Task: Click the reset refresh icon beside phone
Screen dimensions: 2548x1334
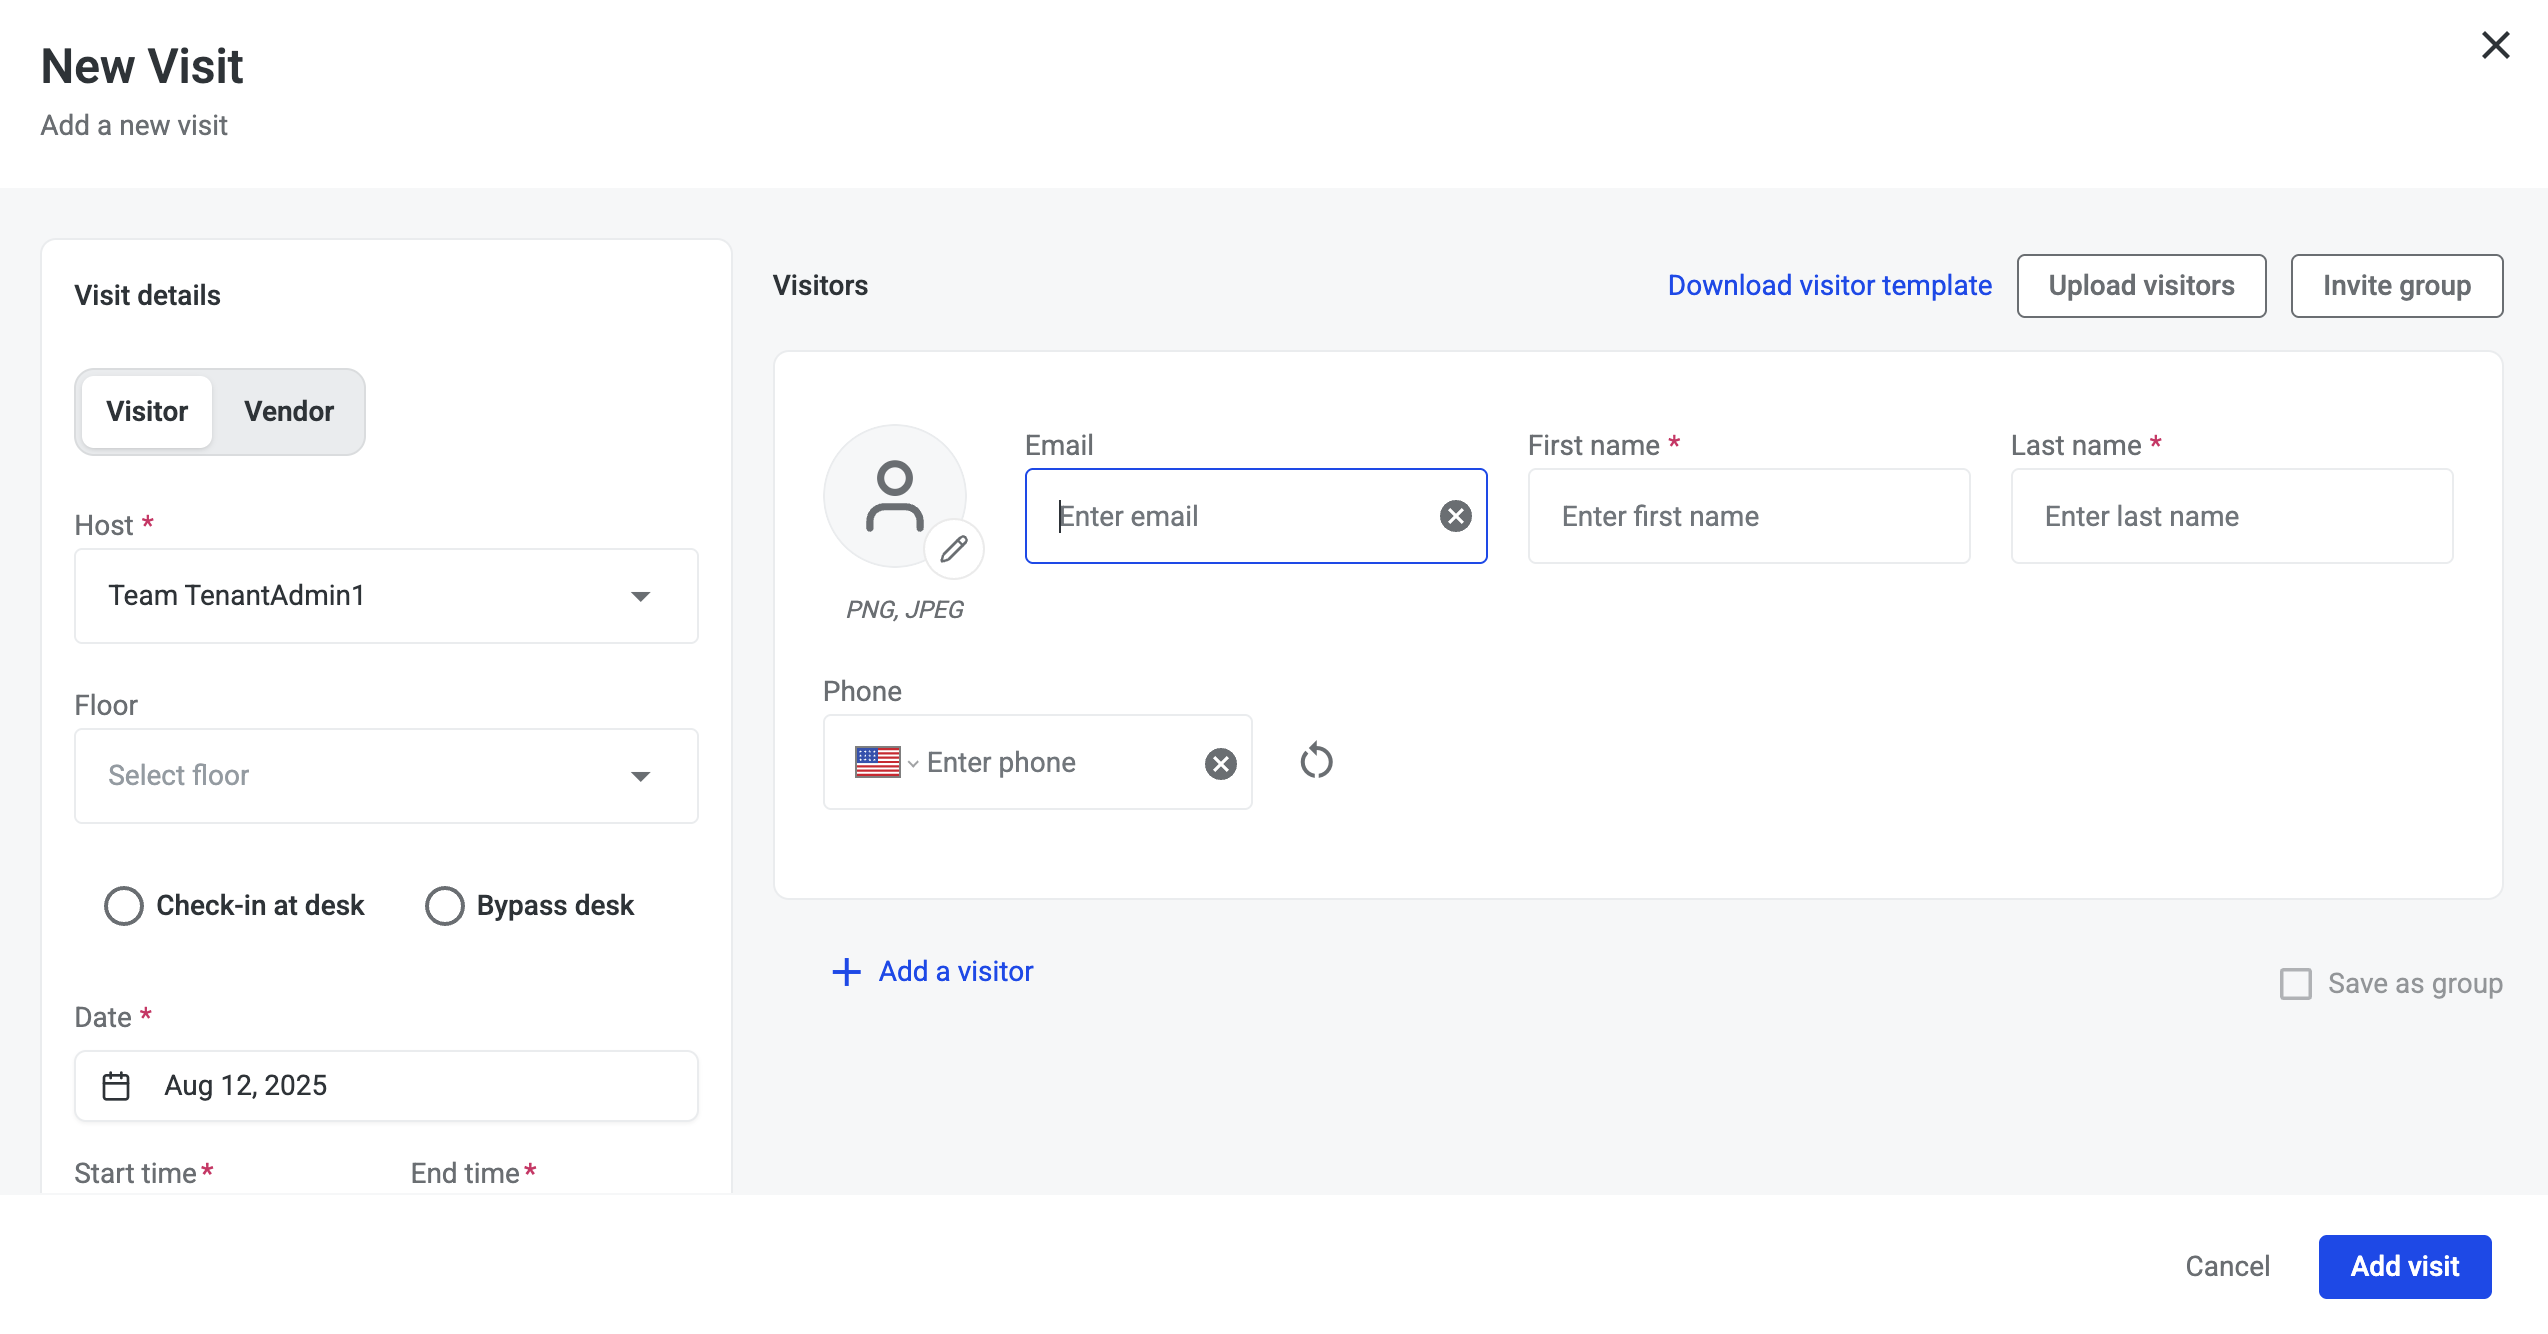Action: click(x=1316, y=761)
